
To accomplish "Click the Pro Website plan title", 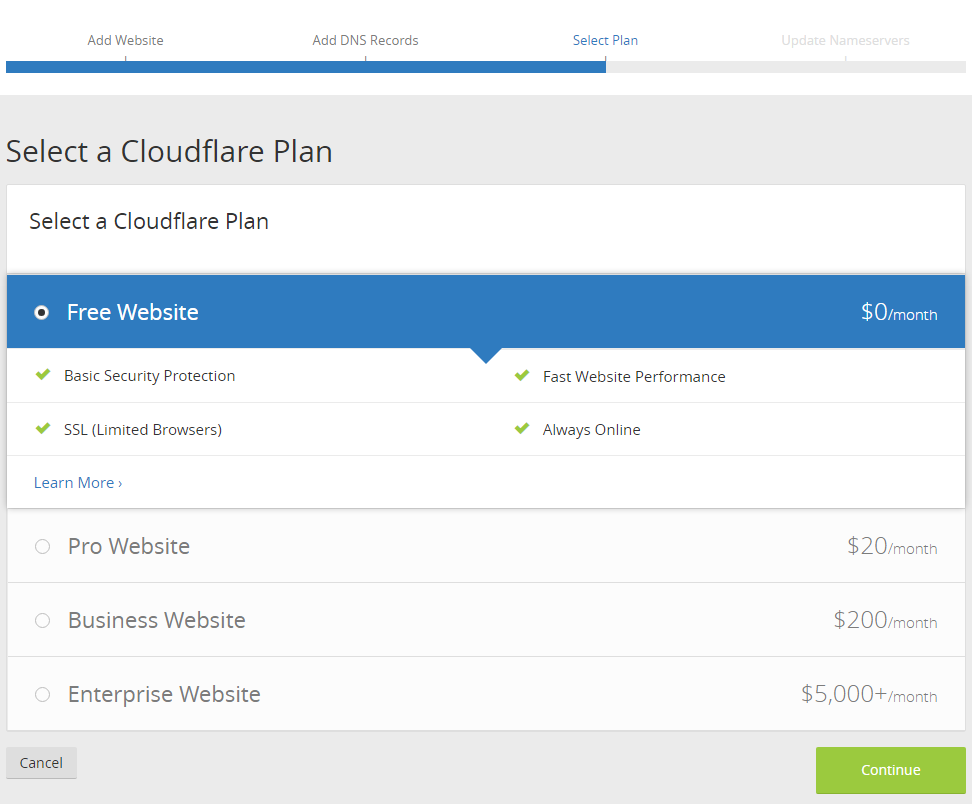I will pyautogui.click(x=129, y=546).
